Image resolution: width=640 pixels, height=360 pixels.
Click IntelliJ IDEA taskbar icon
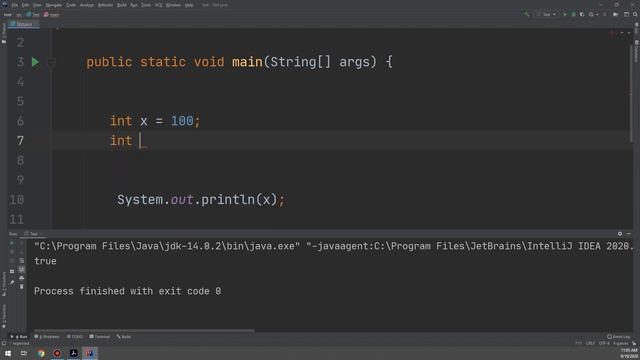pyautogui.click(x=89, y=353)
